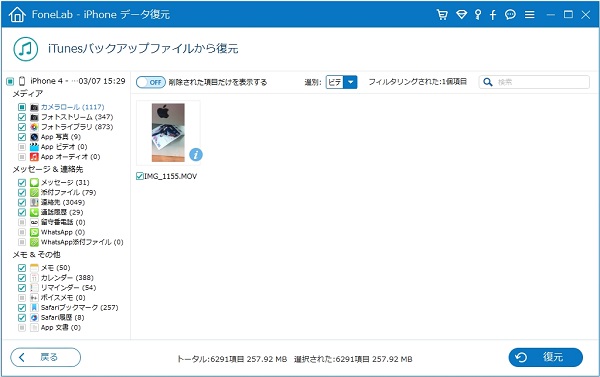Click the call history phone icon
Viewport: 600px width, 377px height.
[x=34, y=212]
